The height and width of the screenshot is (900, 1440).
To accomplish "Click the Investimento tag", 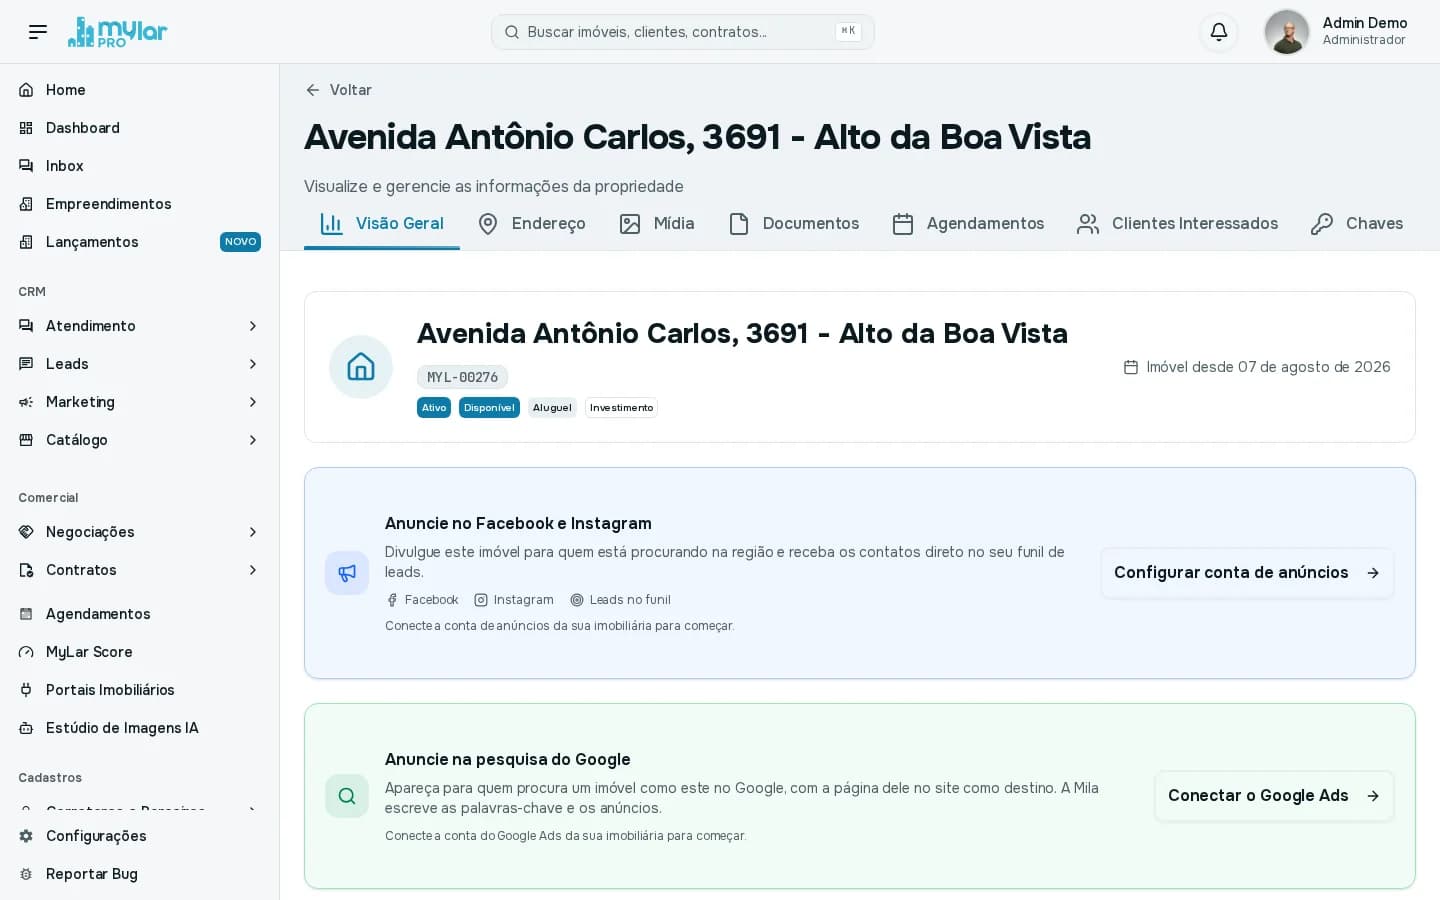I will pos(621,408).
